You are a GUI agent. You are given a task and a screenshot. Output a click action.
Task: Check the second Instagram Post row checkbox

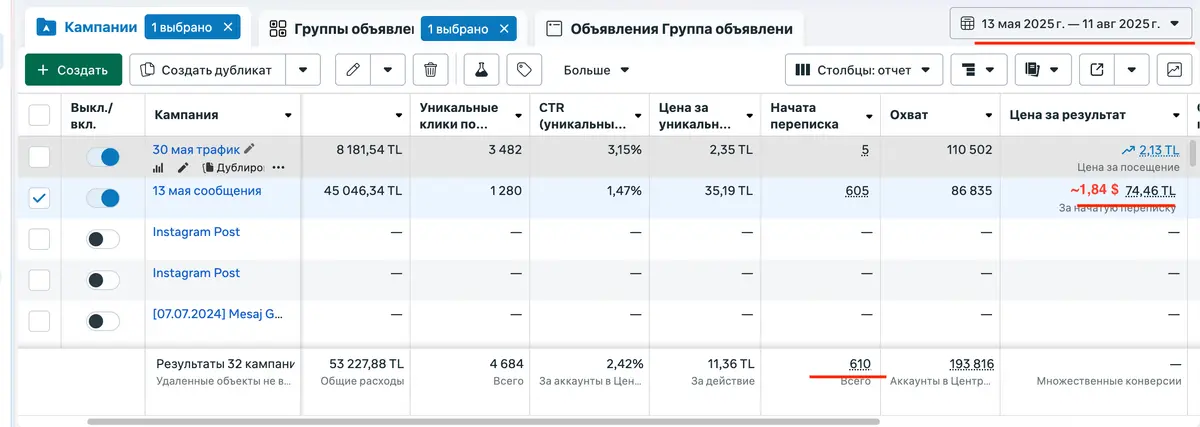click(39, 280)
